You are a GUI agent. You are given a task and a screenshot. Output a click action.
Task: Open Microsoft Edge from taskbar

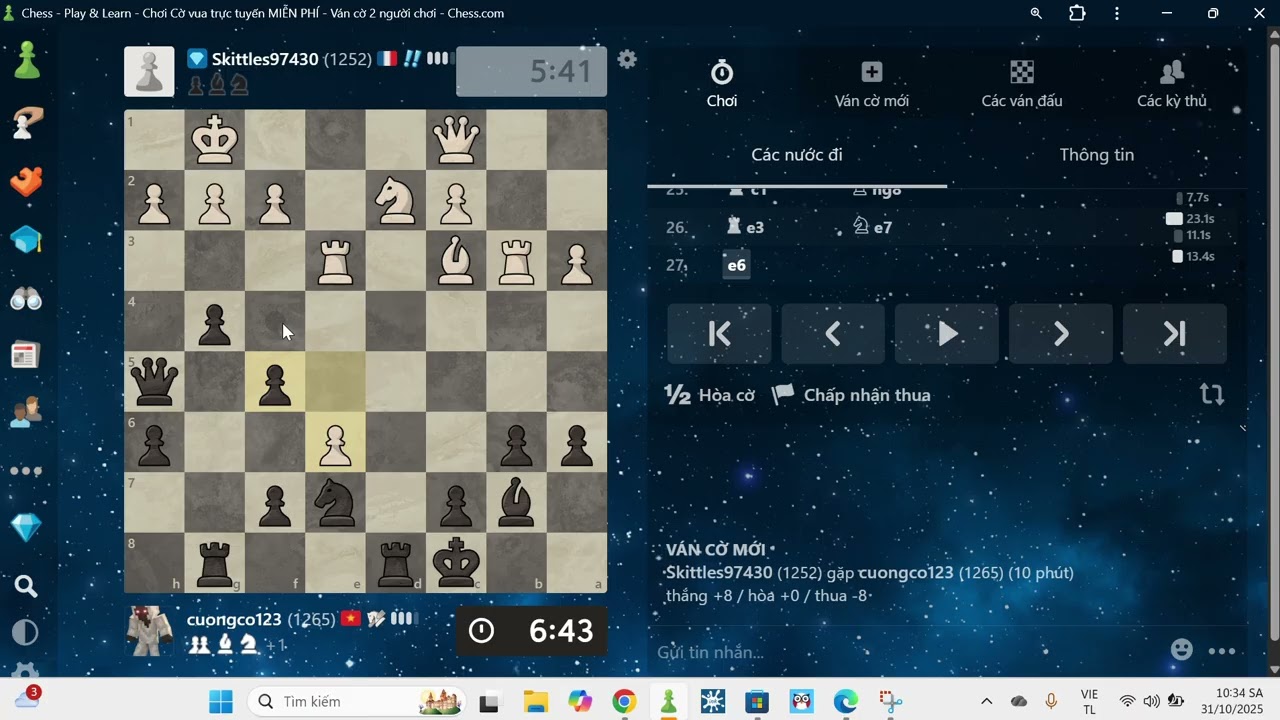coord(846,701)
